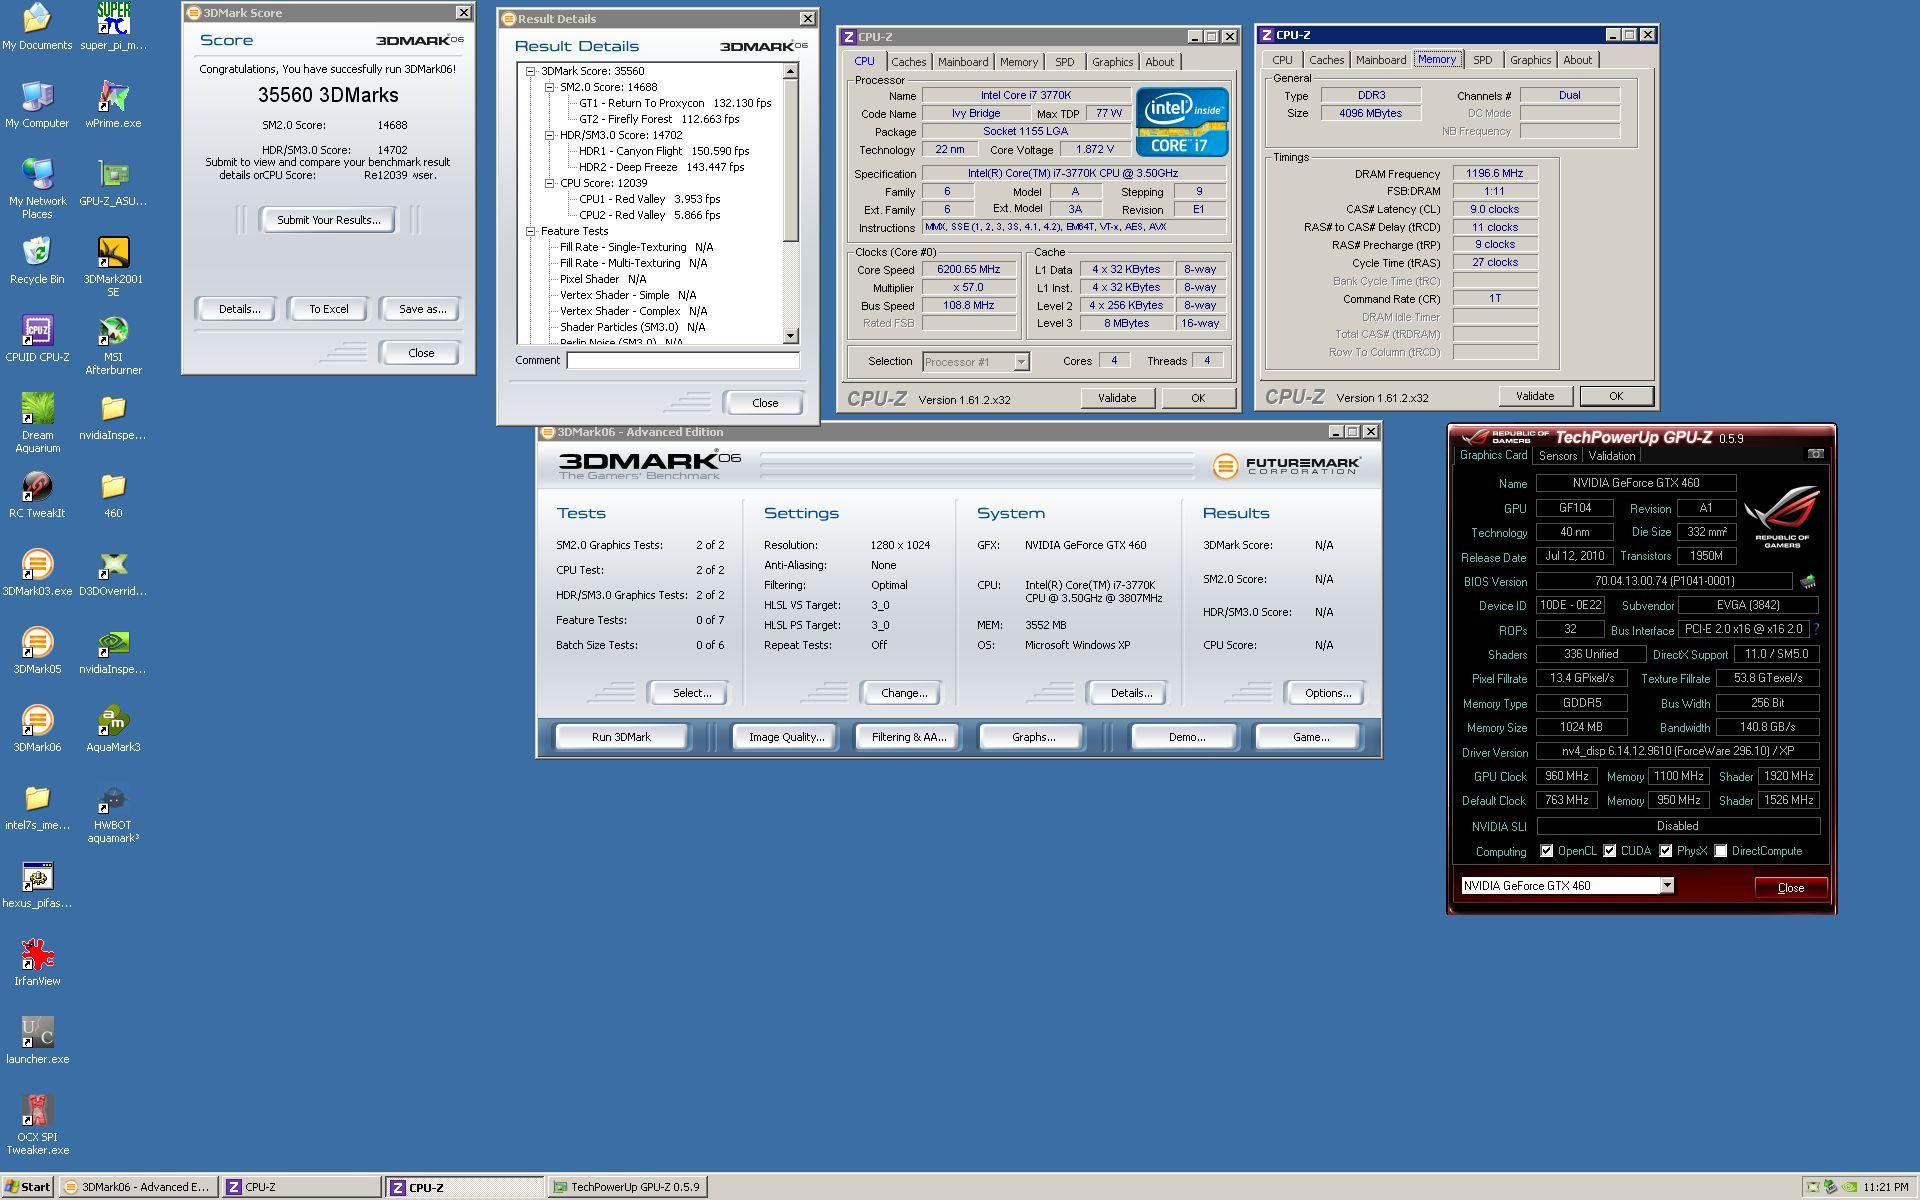Image resolution: width=1920 pixels, height=1200 pixels.
Task: Click Options button under Results
Action: (x=1327, y=693)
